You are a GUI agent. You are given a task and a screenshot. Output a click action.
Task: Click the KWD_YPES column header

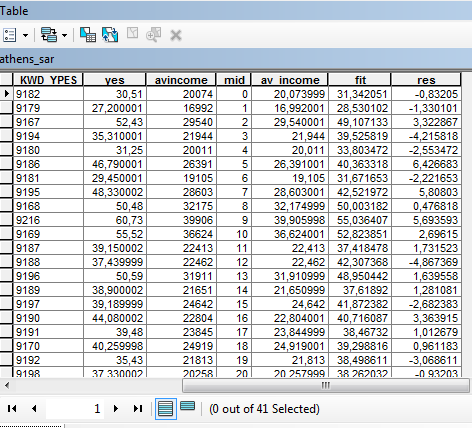click(x=48, y=80)
